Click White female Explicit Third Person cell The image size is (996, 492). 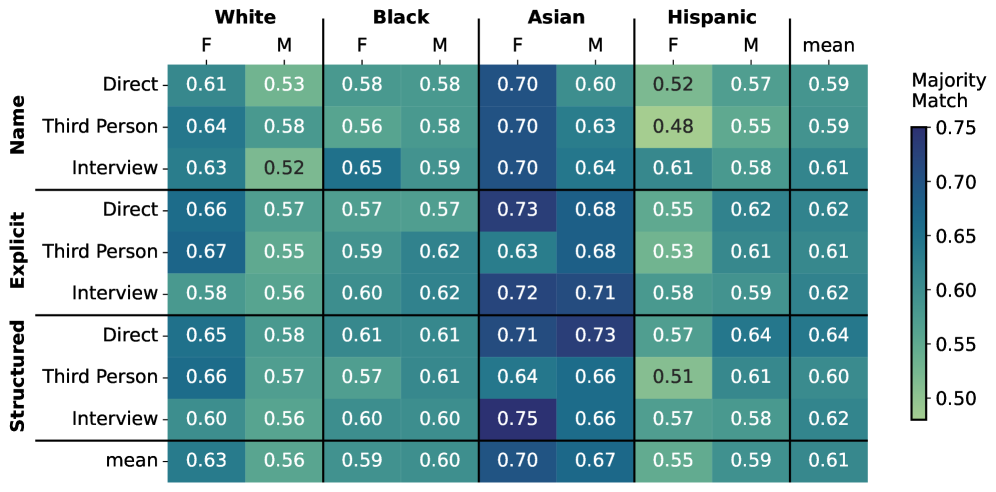(206, 251)
